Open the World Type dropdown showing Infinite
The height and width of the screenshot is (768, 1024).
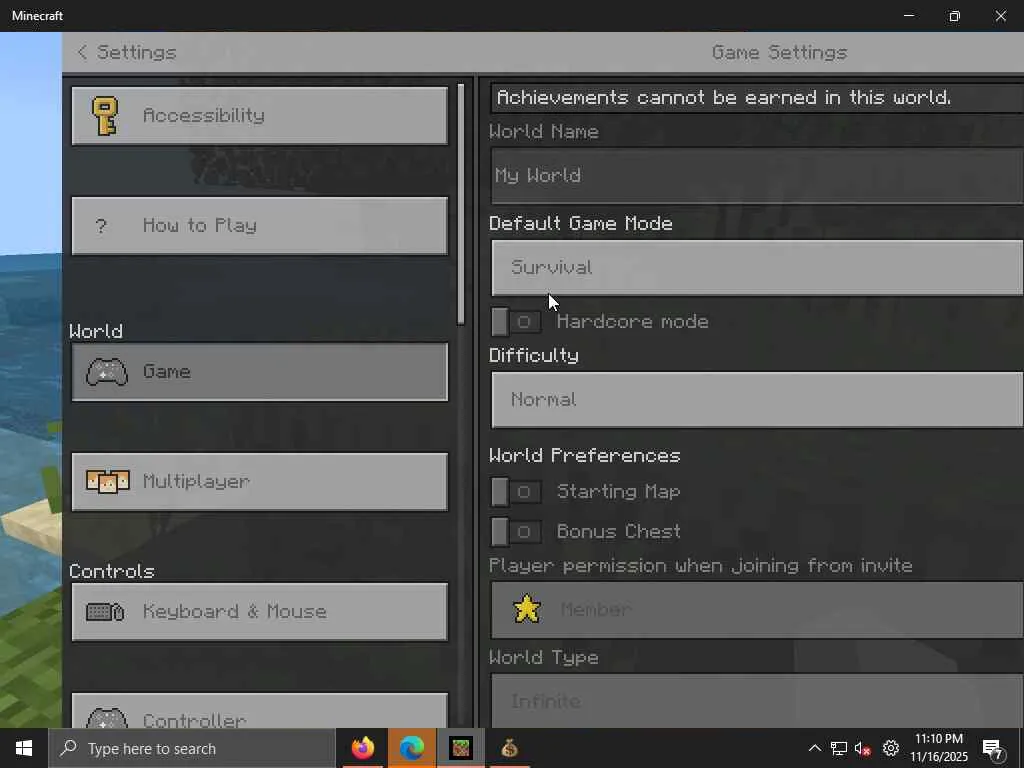[757, 701]
